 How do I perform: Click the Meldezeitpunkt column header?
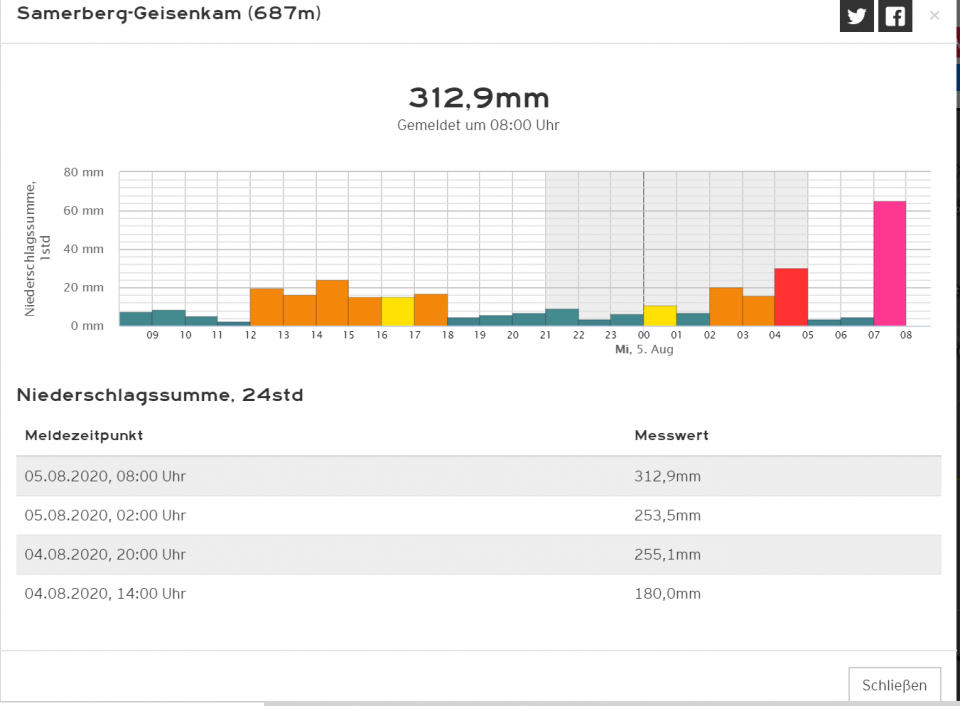(x=84, y=436)
